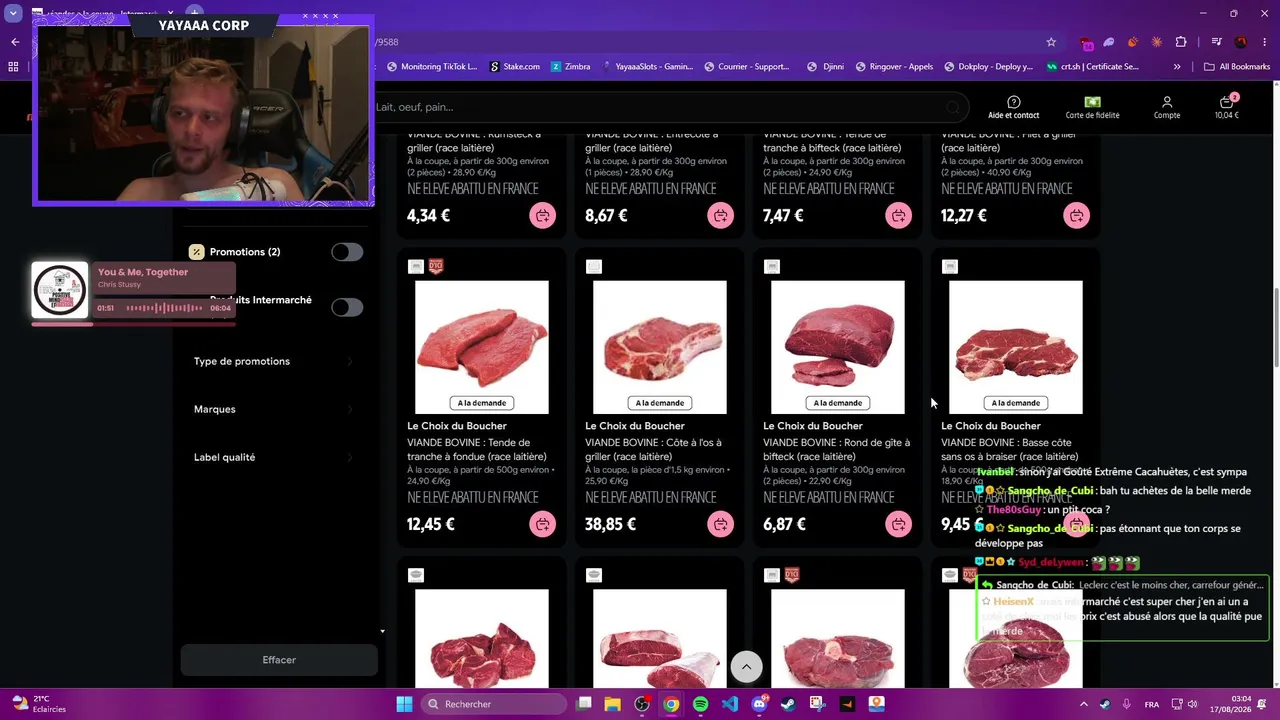Click the Effacer button to clear filters
The width and height of the screenshot is (1280, 720).
[x=279, y=660]
